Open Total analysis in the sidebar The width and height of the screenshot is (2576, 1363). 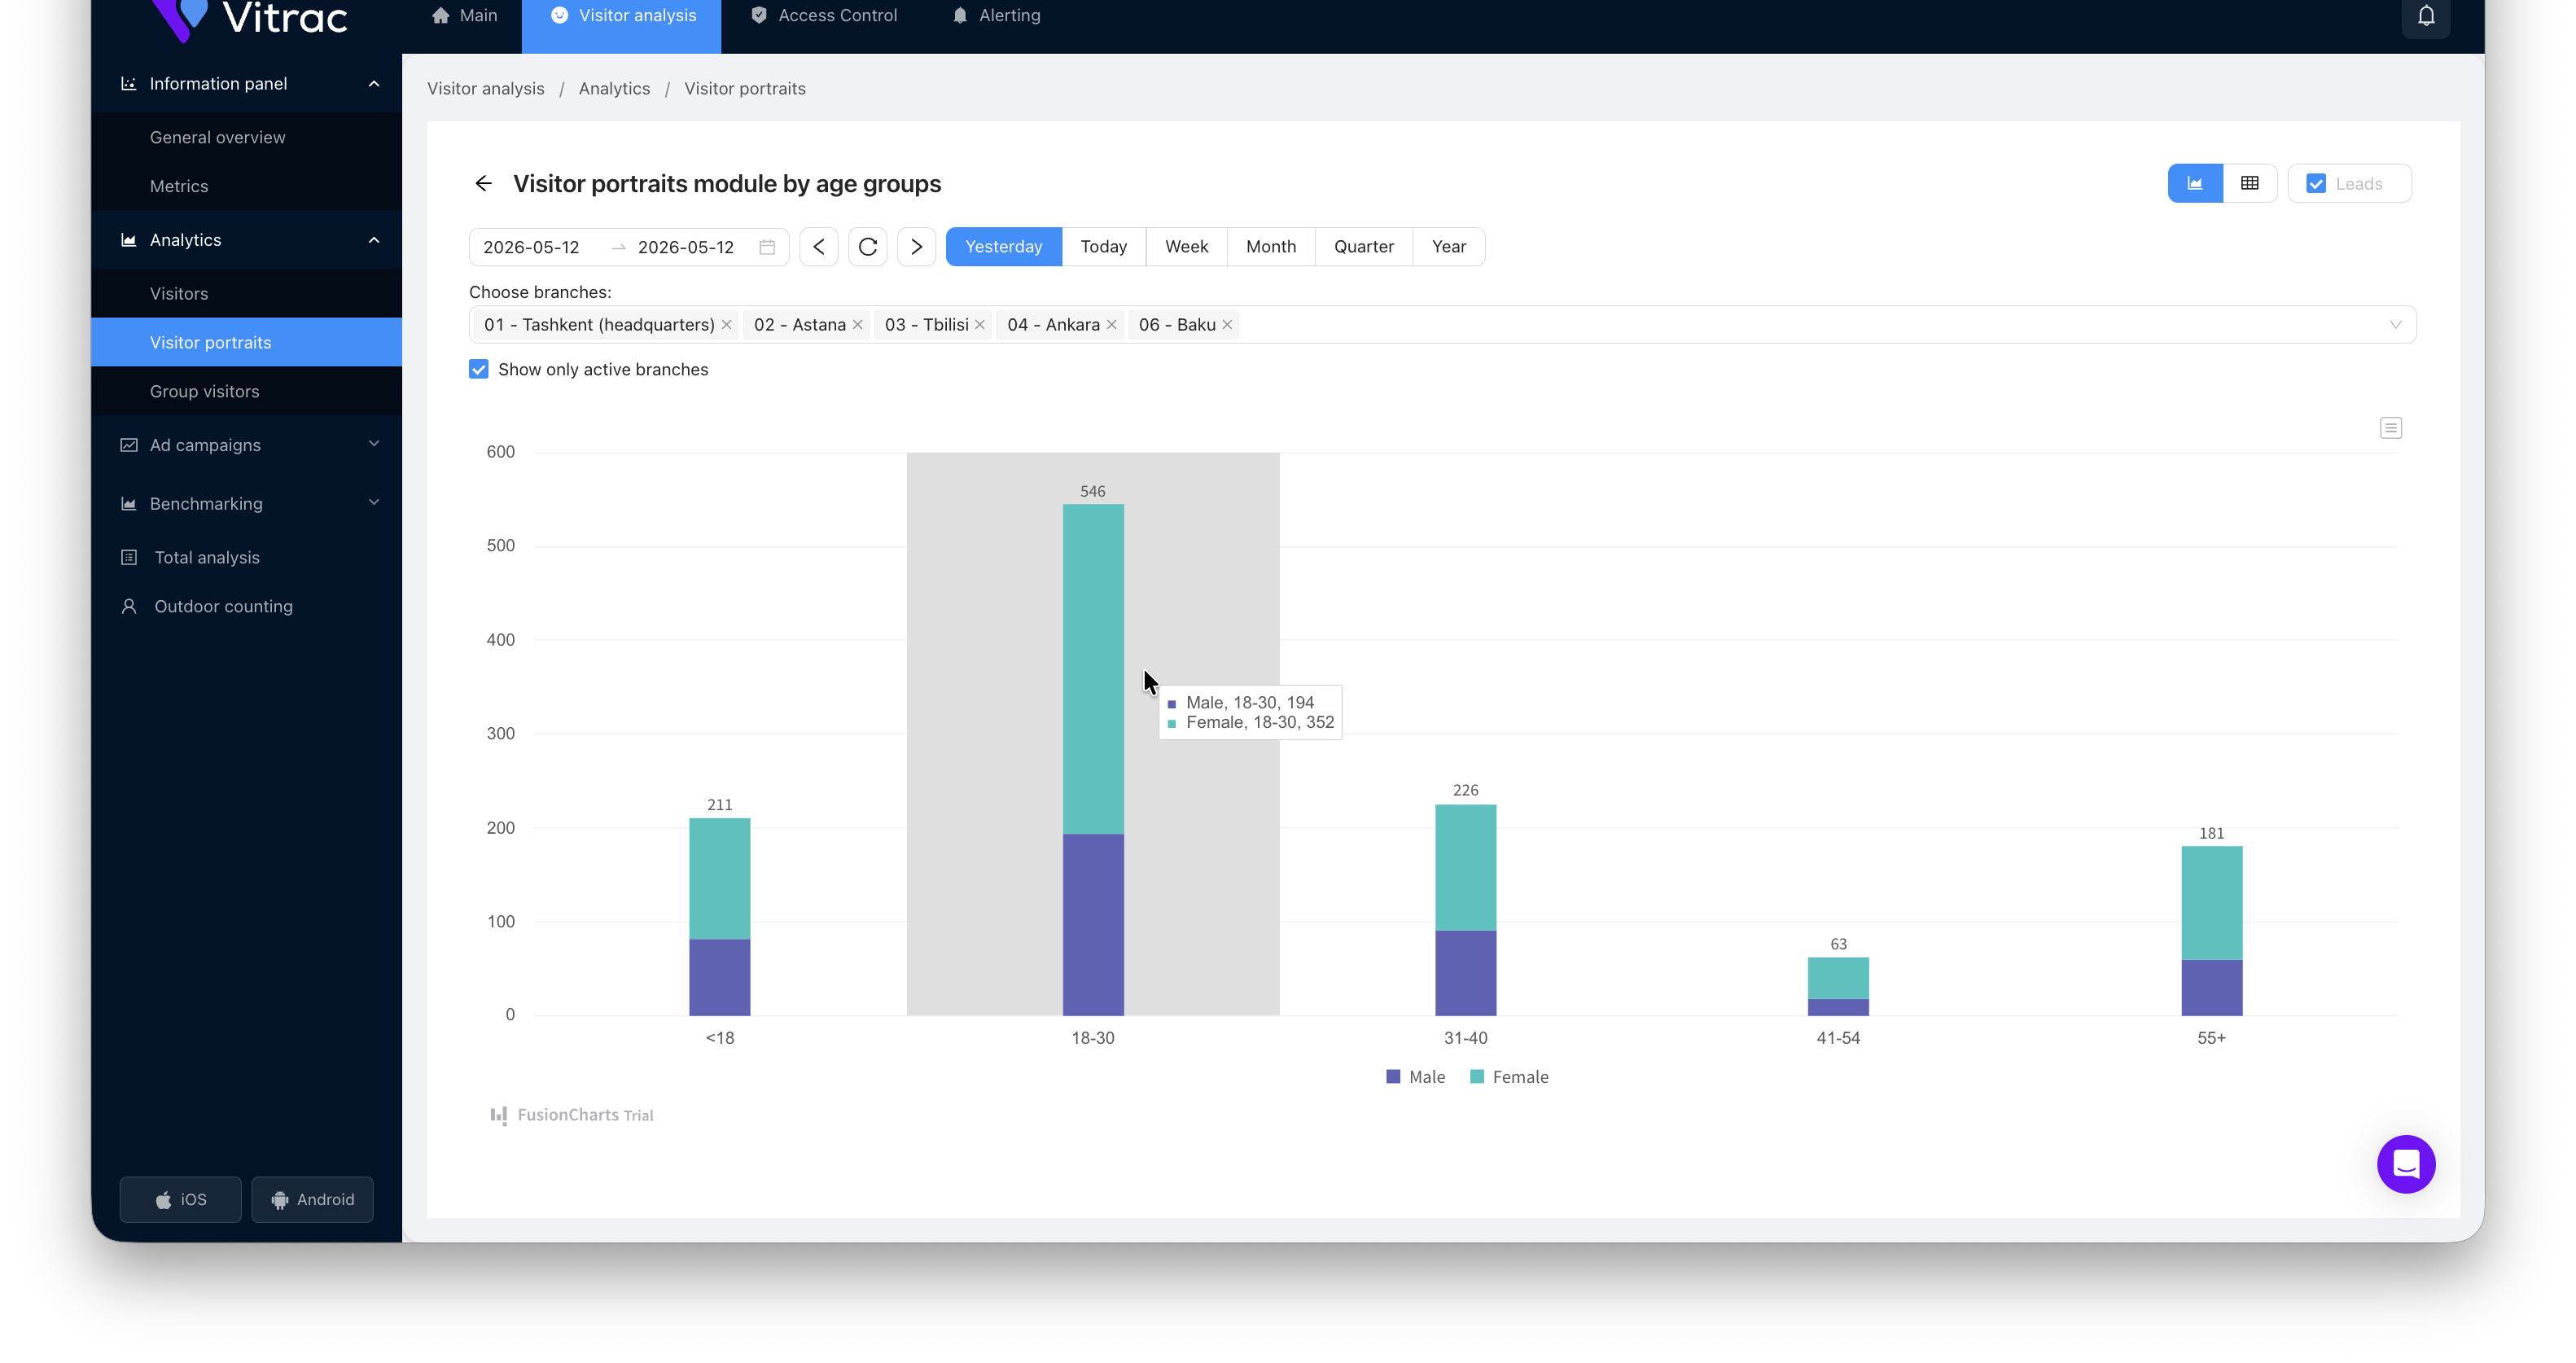point(246,557)
